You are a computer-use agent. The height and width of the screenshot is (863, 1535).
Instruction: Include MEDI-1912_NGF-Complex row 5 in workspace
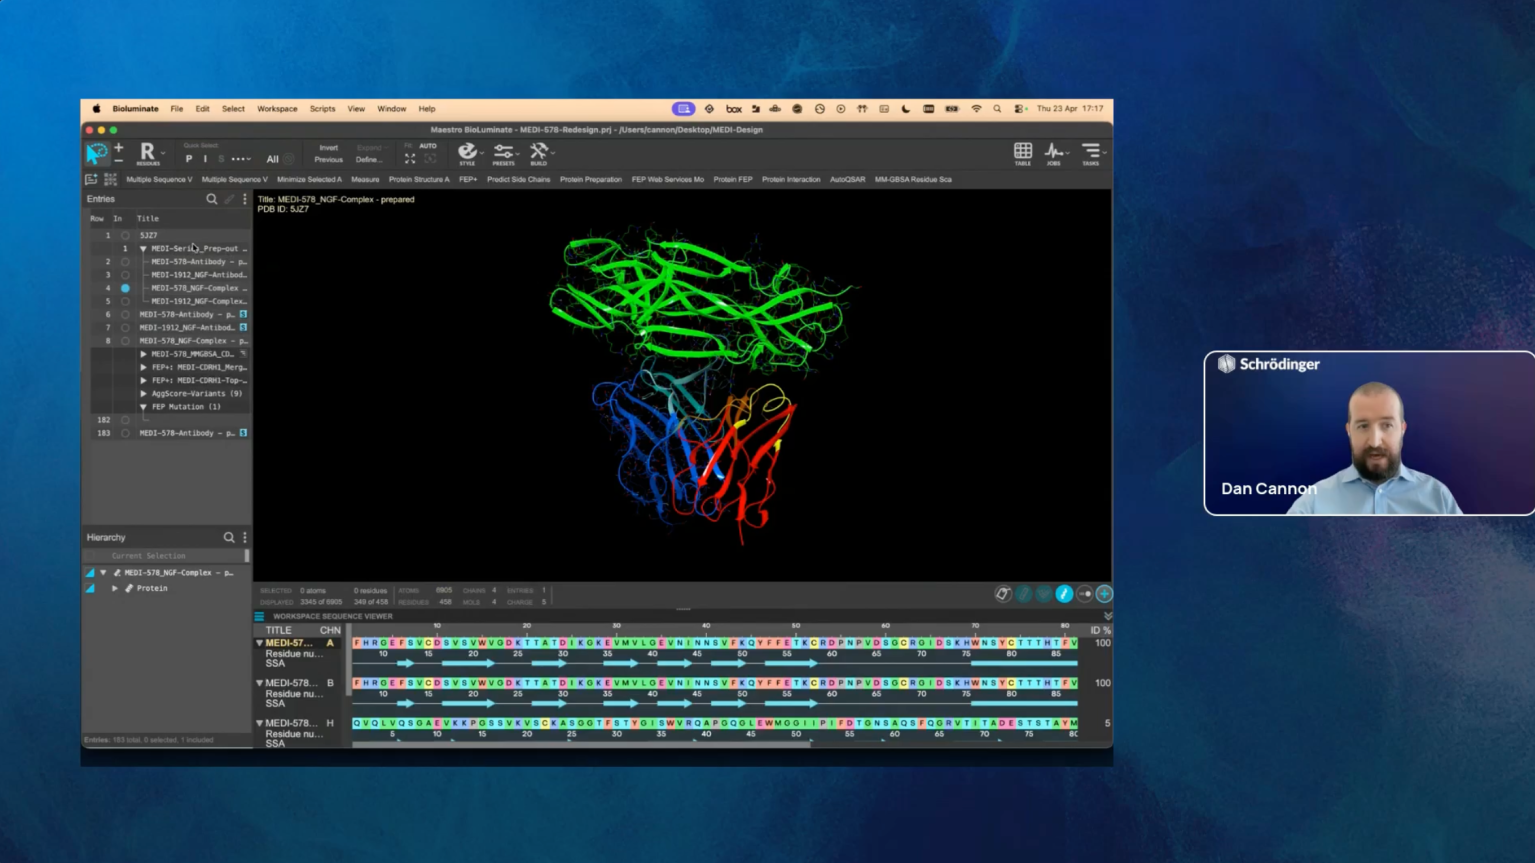[125, 301]
